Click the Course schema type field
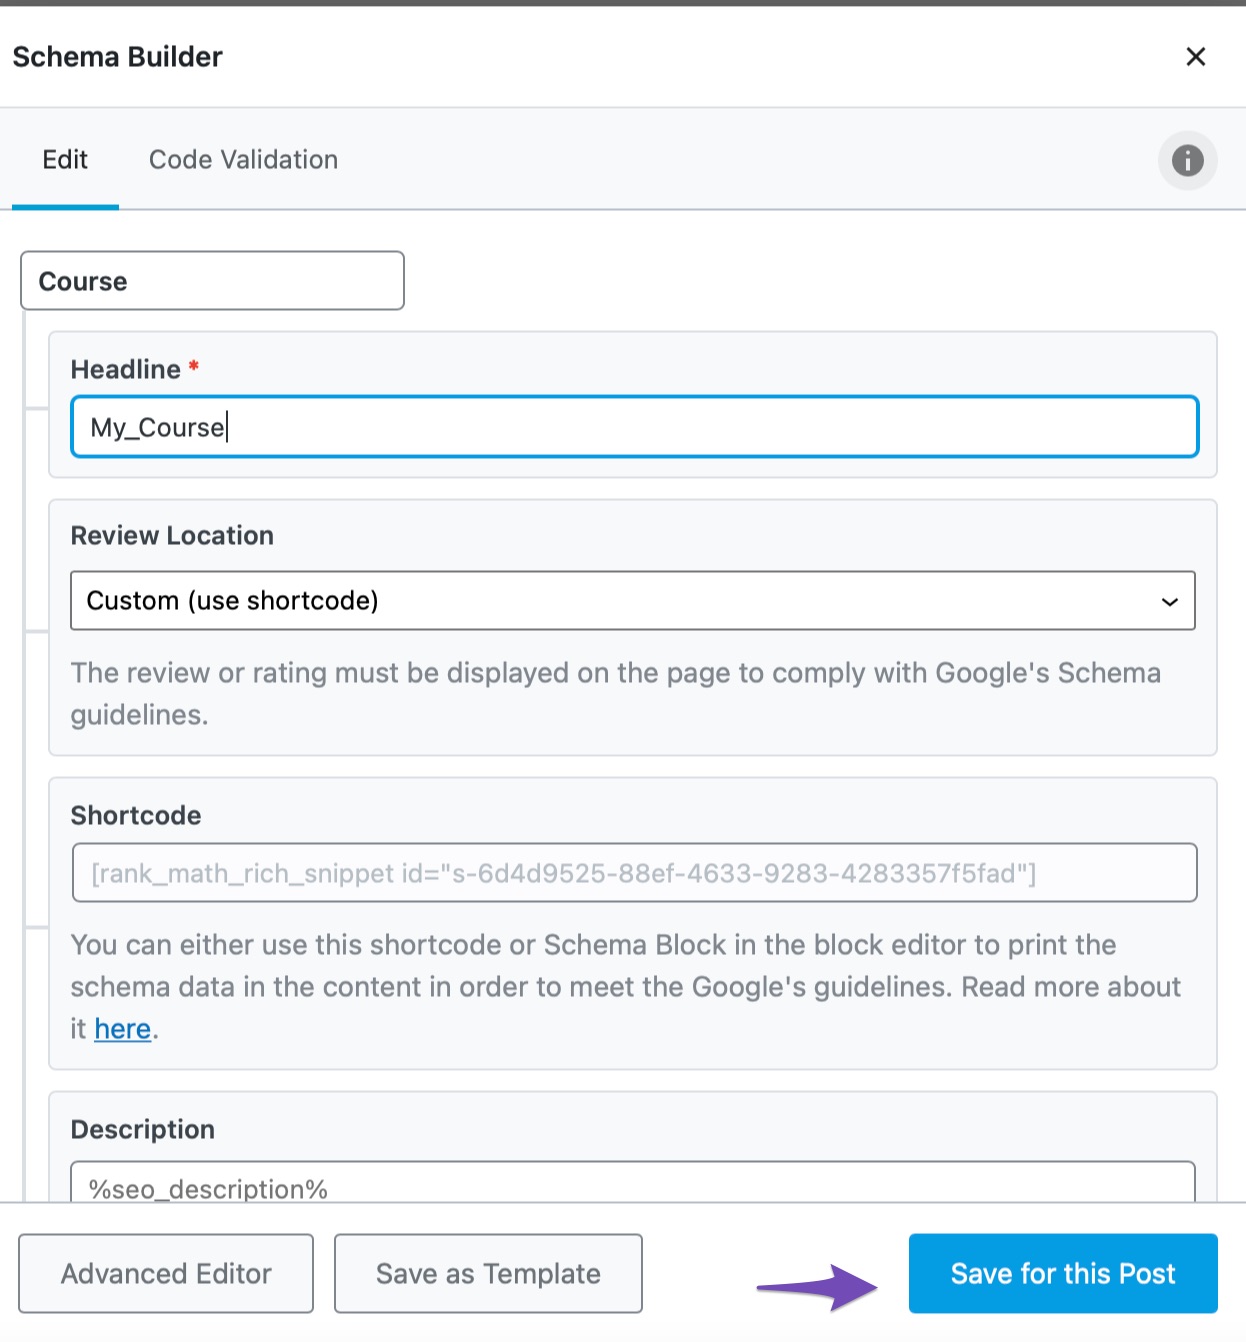1246x1342 pixels. [212, 281]
